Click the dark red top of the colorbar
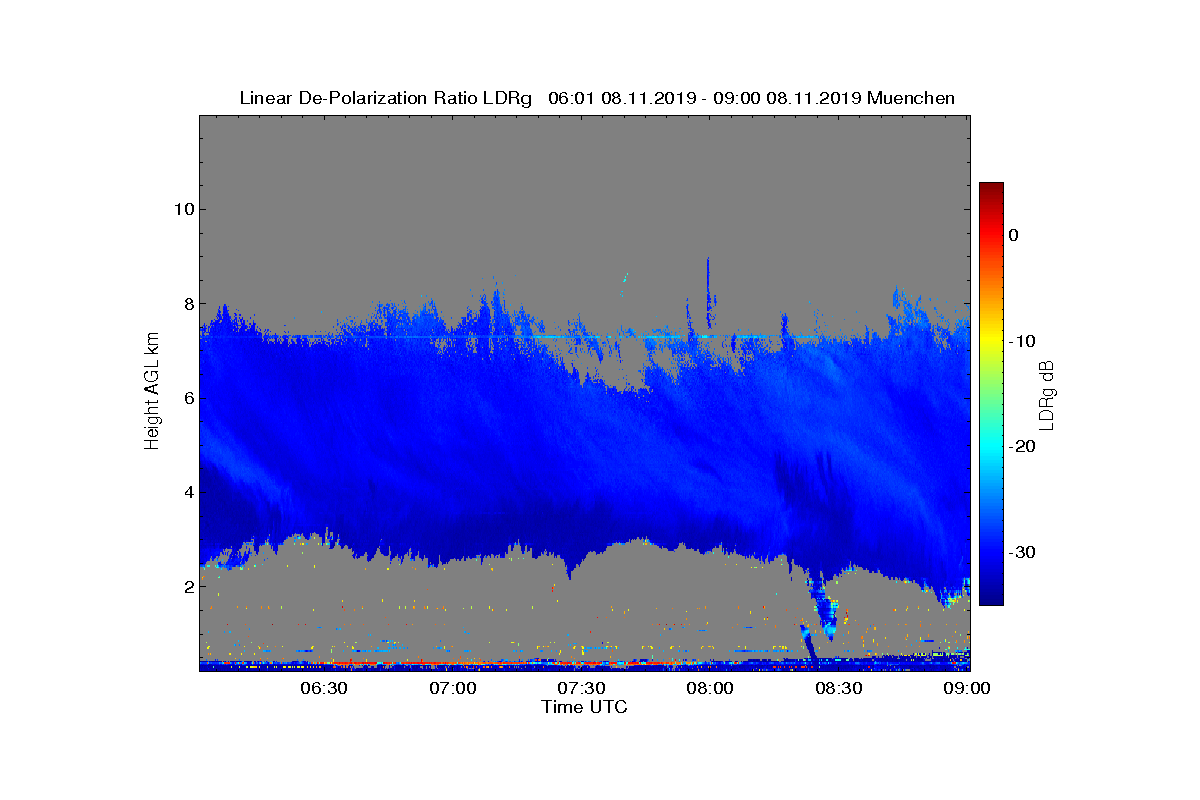 991,189
